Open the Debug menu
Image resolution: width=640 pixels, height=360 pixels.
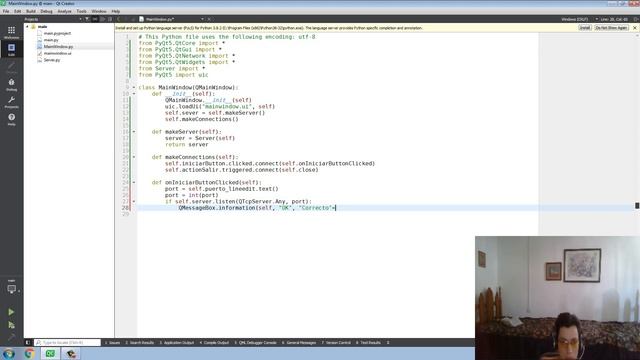click(x=47, y=11)
